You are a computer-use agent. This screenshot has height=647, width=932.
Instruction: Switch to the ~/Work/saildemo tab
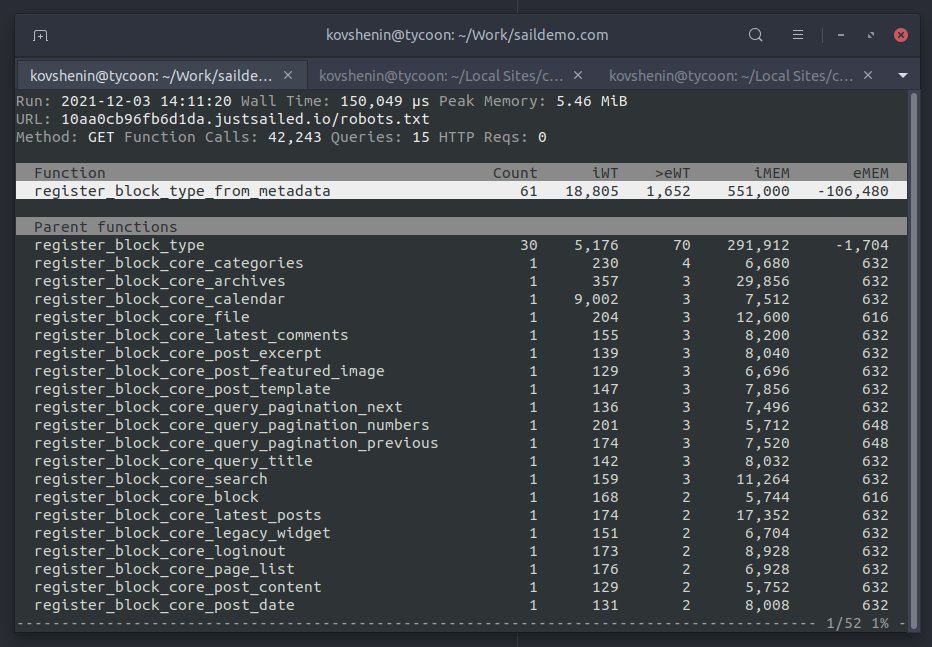pyautogui.click(x=150, y=75)
